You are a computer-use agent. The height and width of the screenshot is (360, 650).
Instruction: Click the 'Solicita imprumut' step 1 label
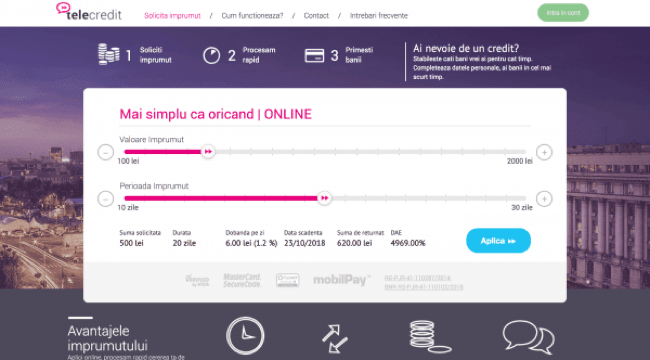tap(155, 55)
